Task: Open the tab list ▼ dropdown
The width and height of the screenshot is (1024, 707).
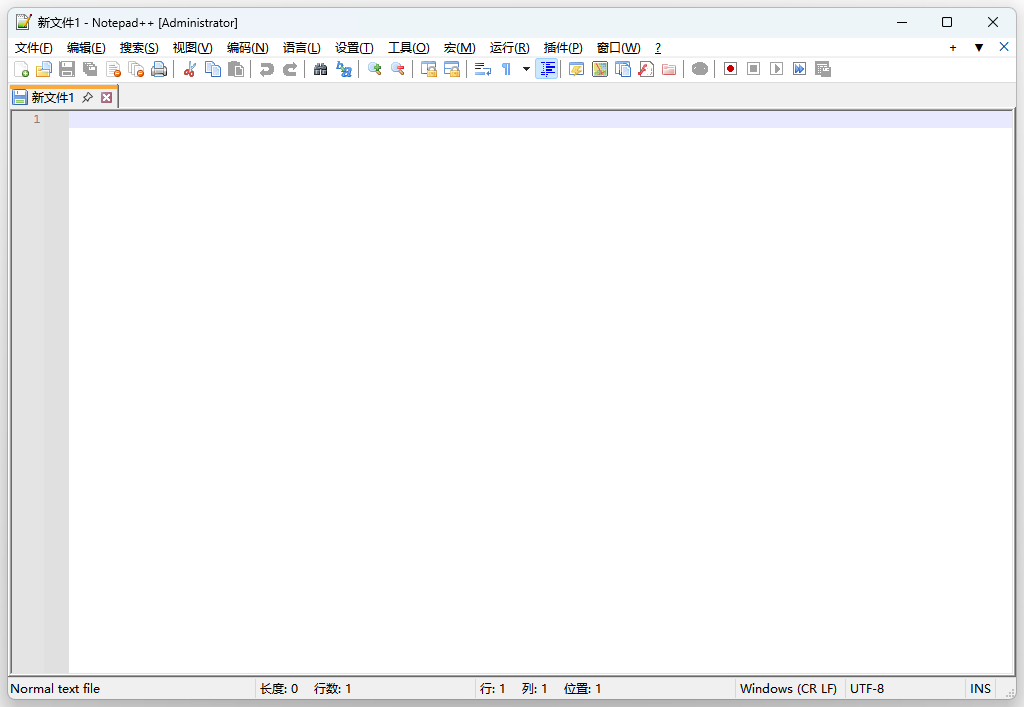Action: (x=979, y=48)
